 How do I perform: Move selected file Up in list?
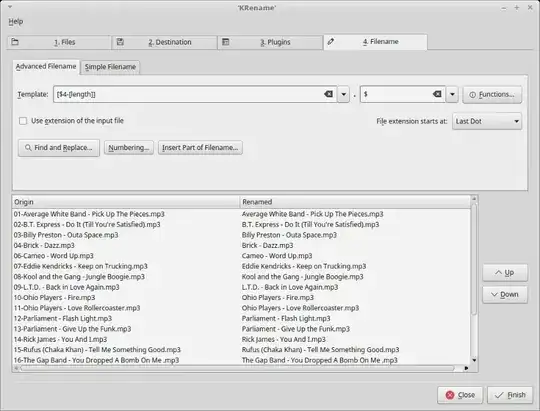505,273
